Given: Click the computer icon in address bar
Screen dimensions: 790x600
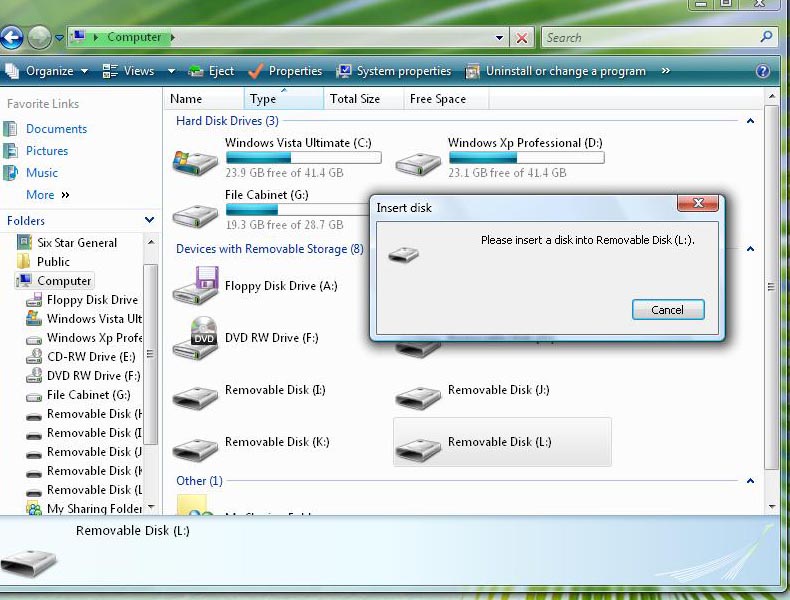Looking at the screenshot, I should click(x=78, y=36).
